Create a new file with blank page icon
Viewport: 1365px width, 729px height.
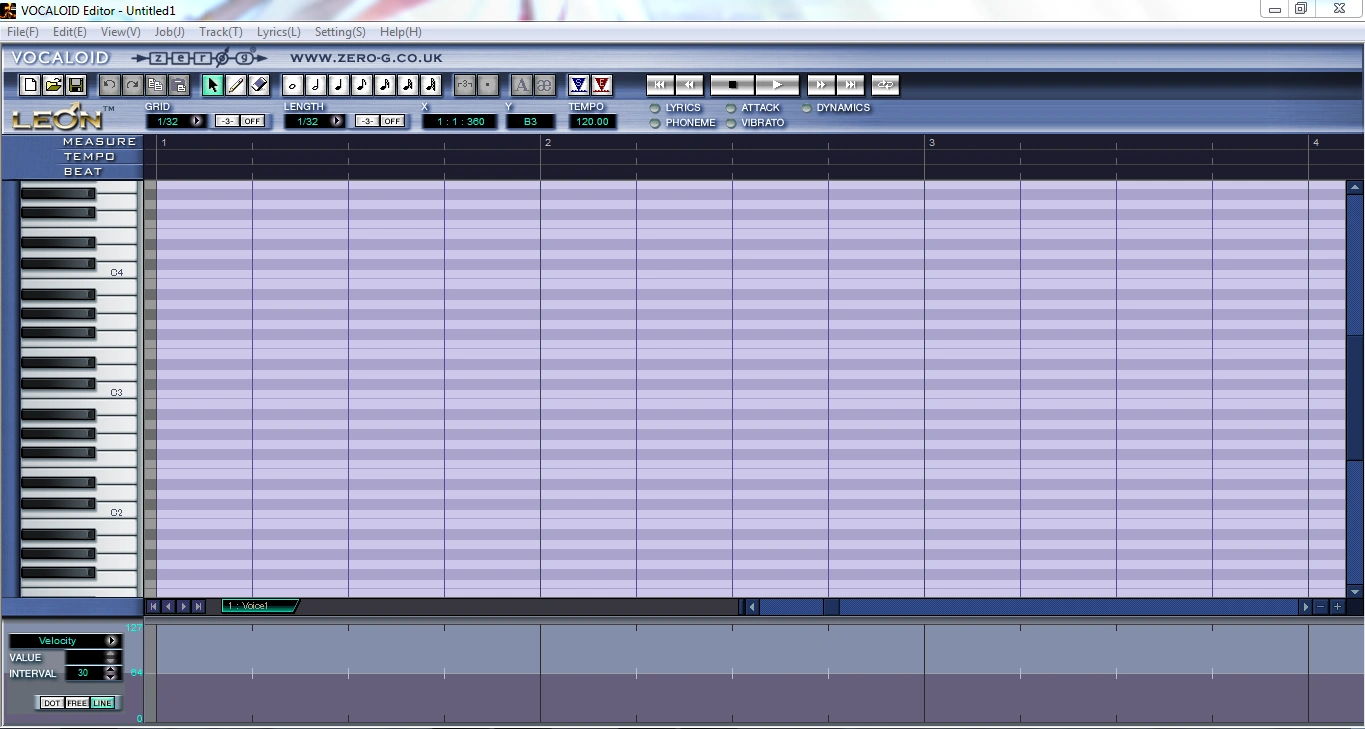pyautogui.click(x=30, y=85)
